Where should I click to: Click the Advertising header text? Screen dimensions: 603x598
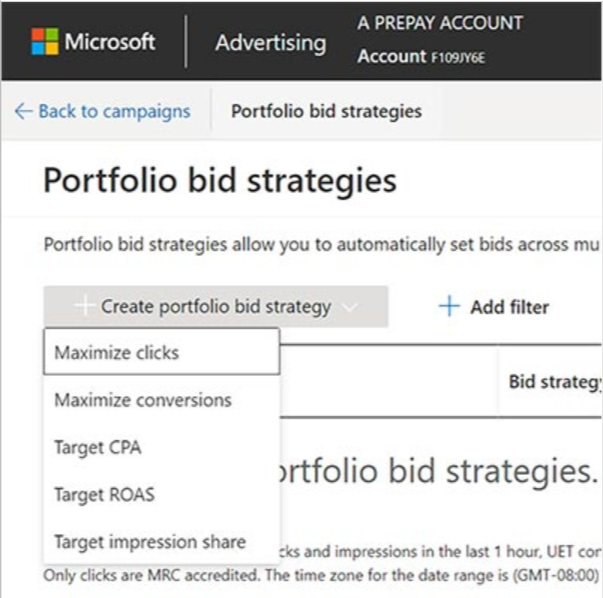(x=271, y=42)
